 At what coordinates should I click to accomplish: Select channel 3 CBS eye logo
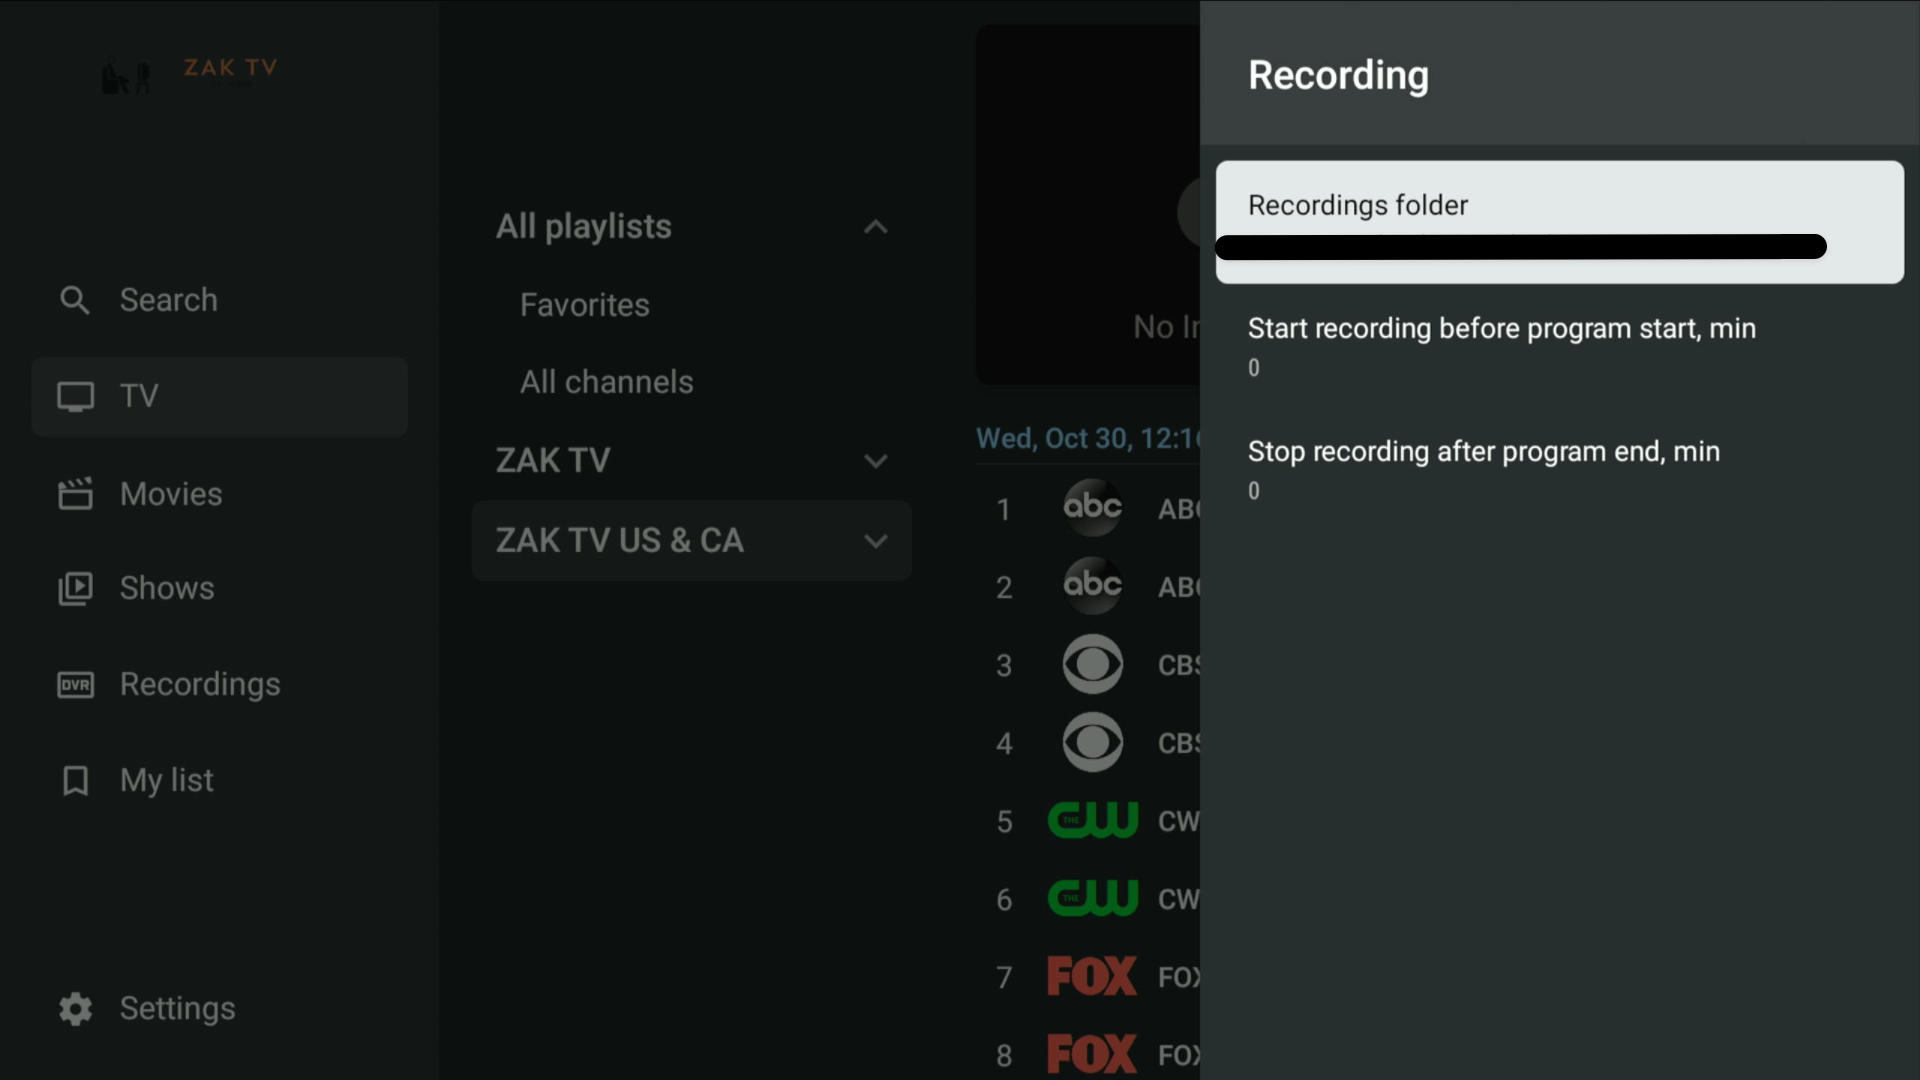point(1092,665)
